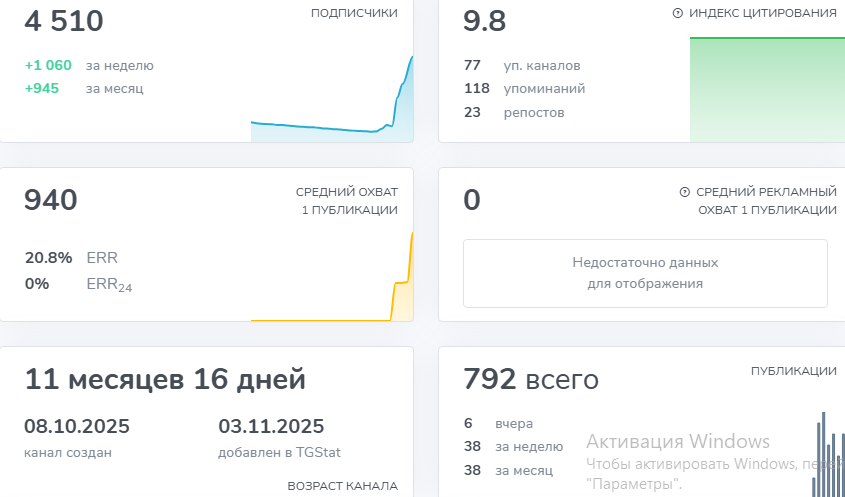845x497 pixels.
Task: Click the +945 monthly growth value
Action: point(41,88)
